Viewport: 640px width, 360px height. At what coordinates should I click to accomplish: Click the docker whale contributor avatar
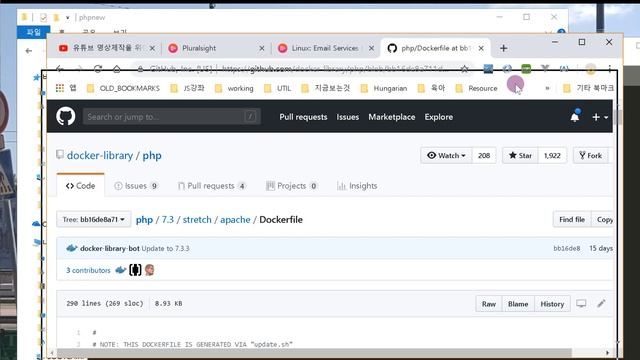(x=120, y=270)
